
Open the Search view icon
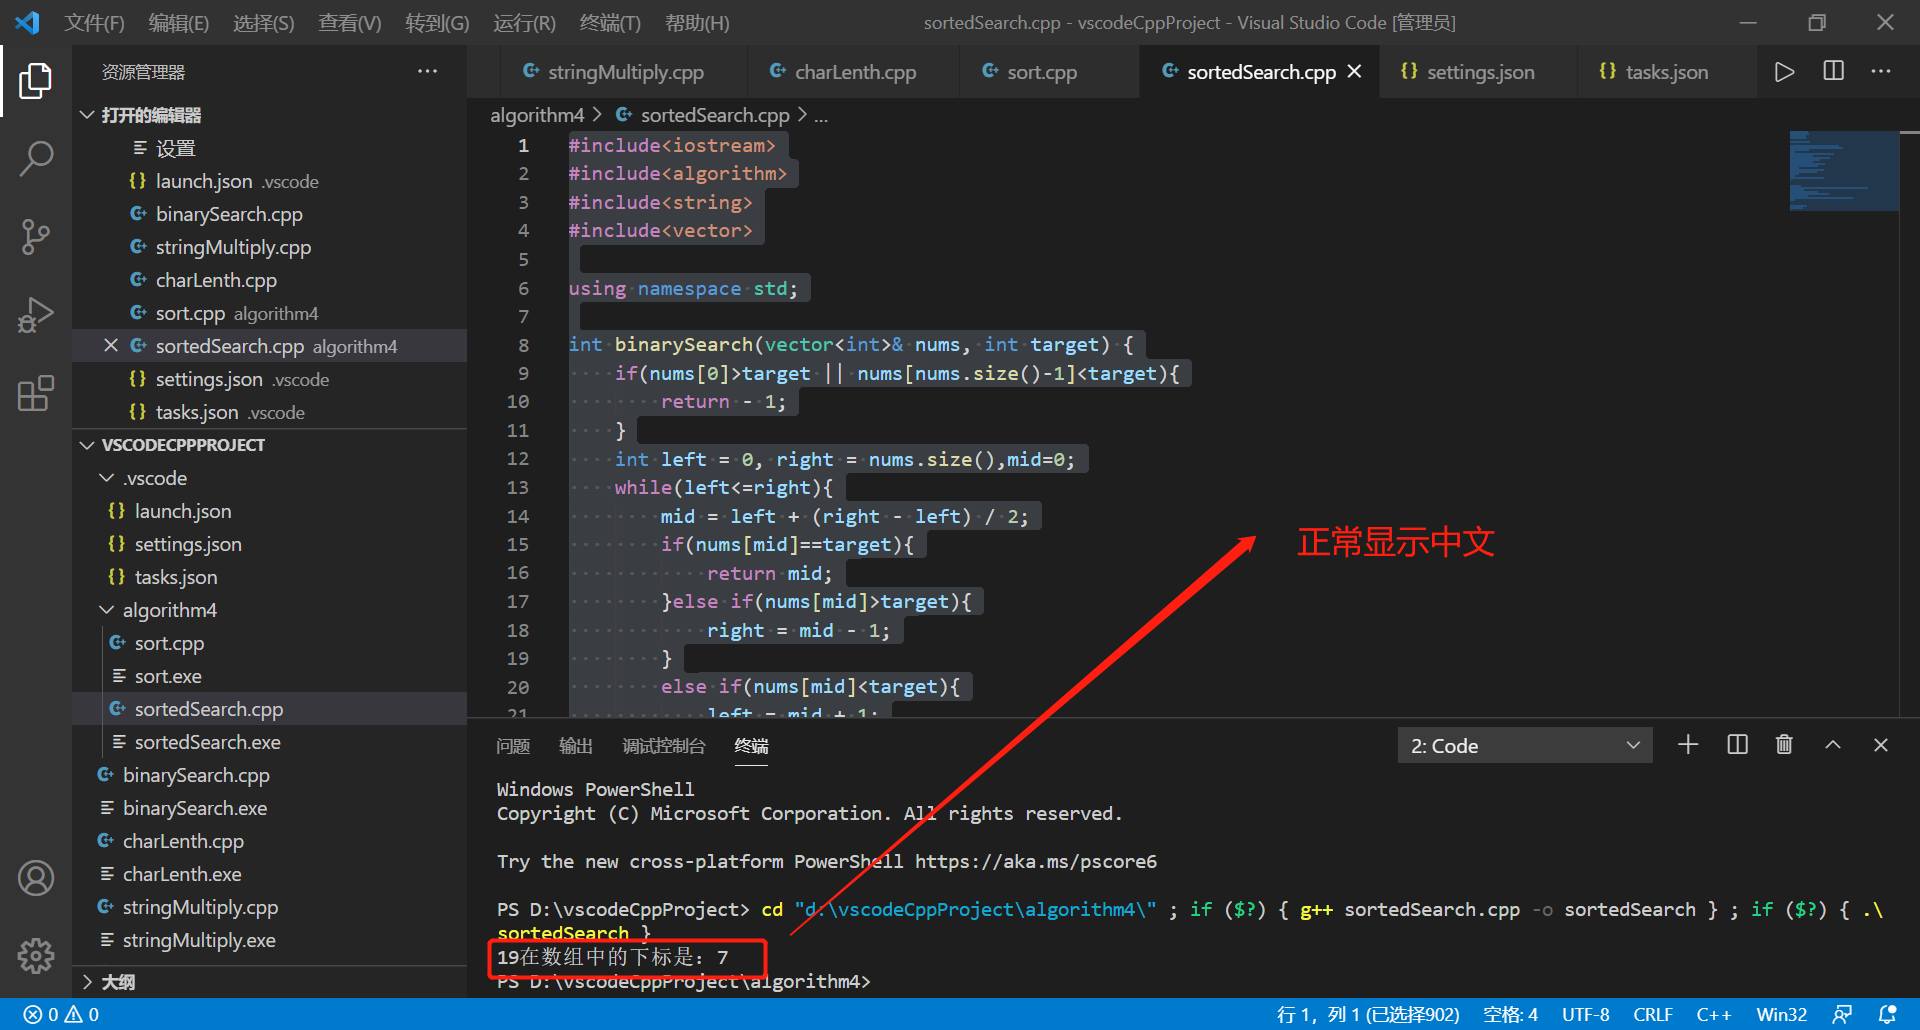pos(36,158)
